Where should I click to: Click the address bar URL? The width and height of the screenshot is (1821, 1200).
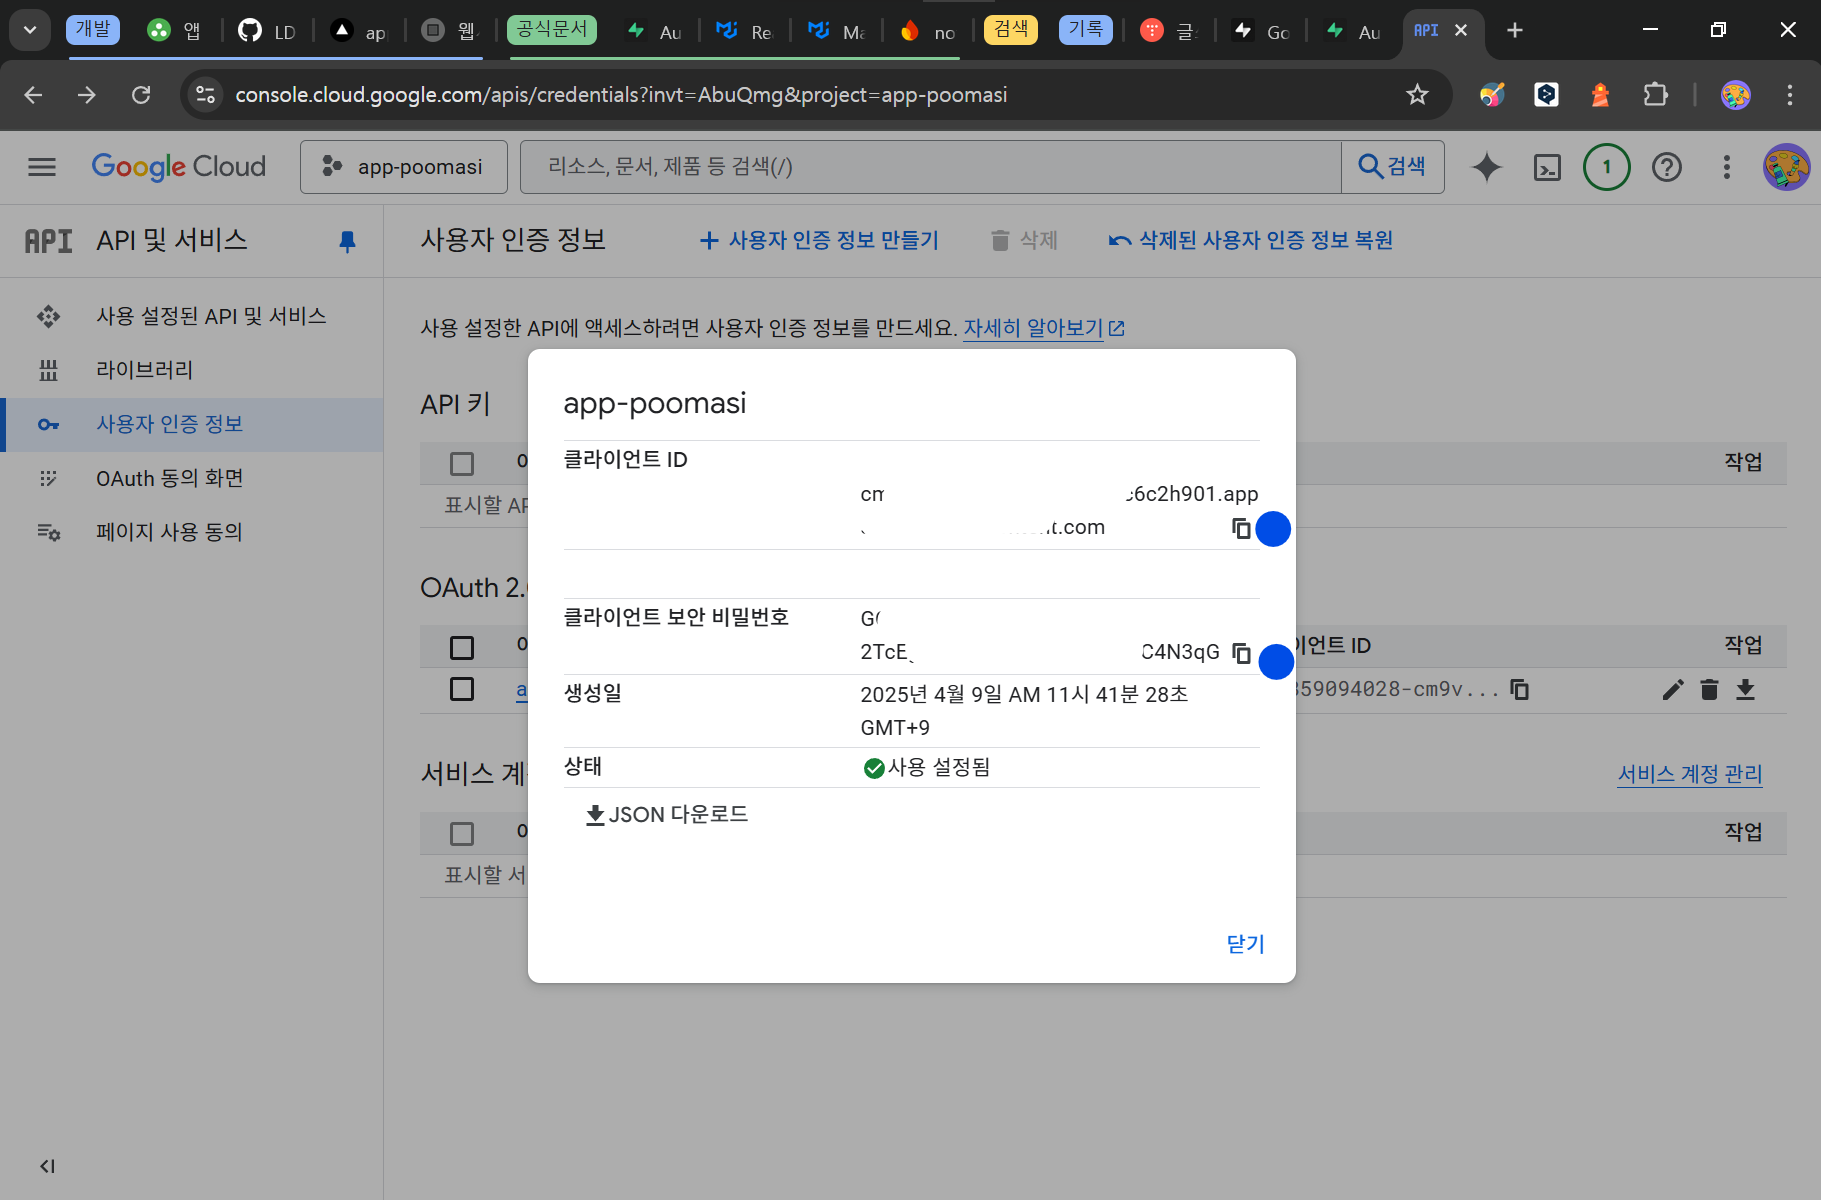pyautogui.click(x=621, y=95)
